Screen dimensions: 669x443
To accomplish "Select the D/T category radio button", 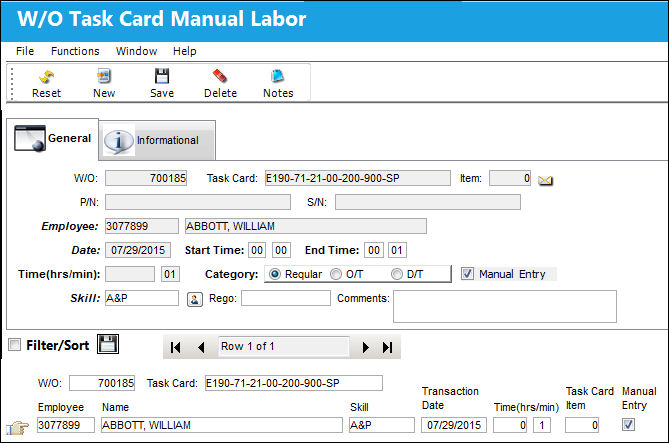I will click(397, 274).
